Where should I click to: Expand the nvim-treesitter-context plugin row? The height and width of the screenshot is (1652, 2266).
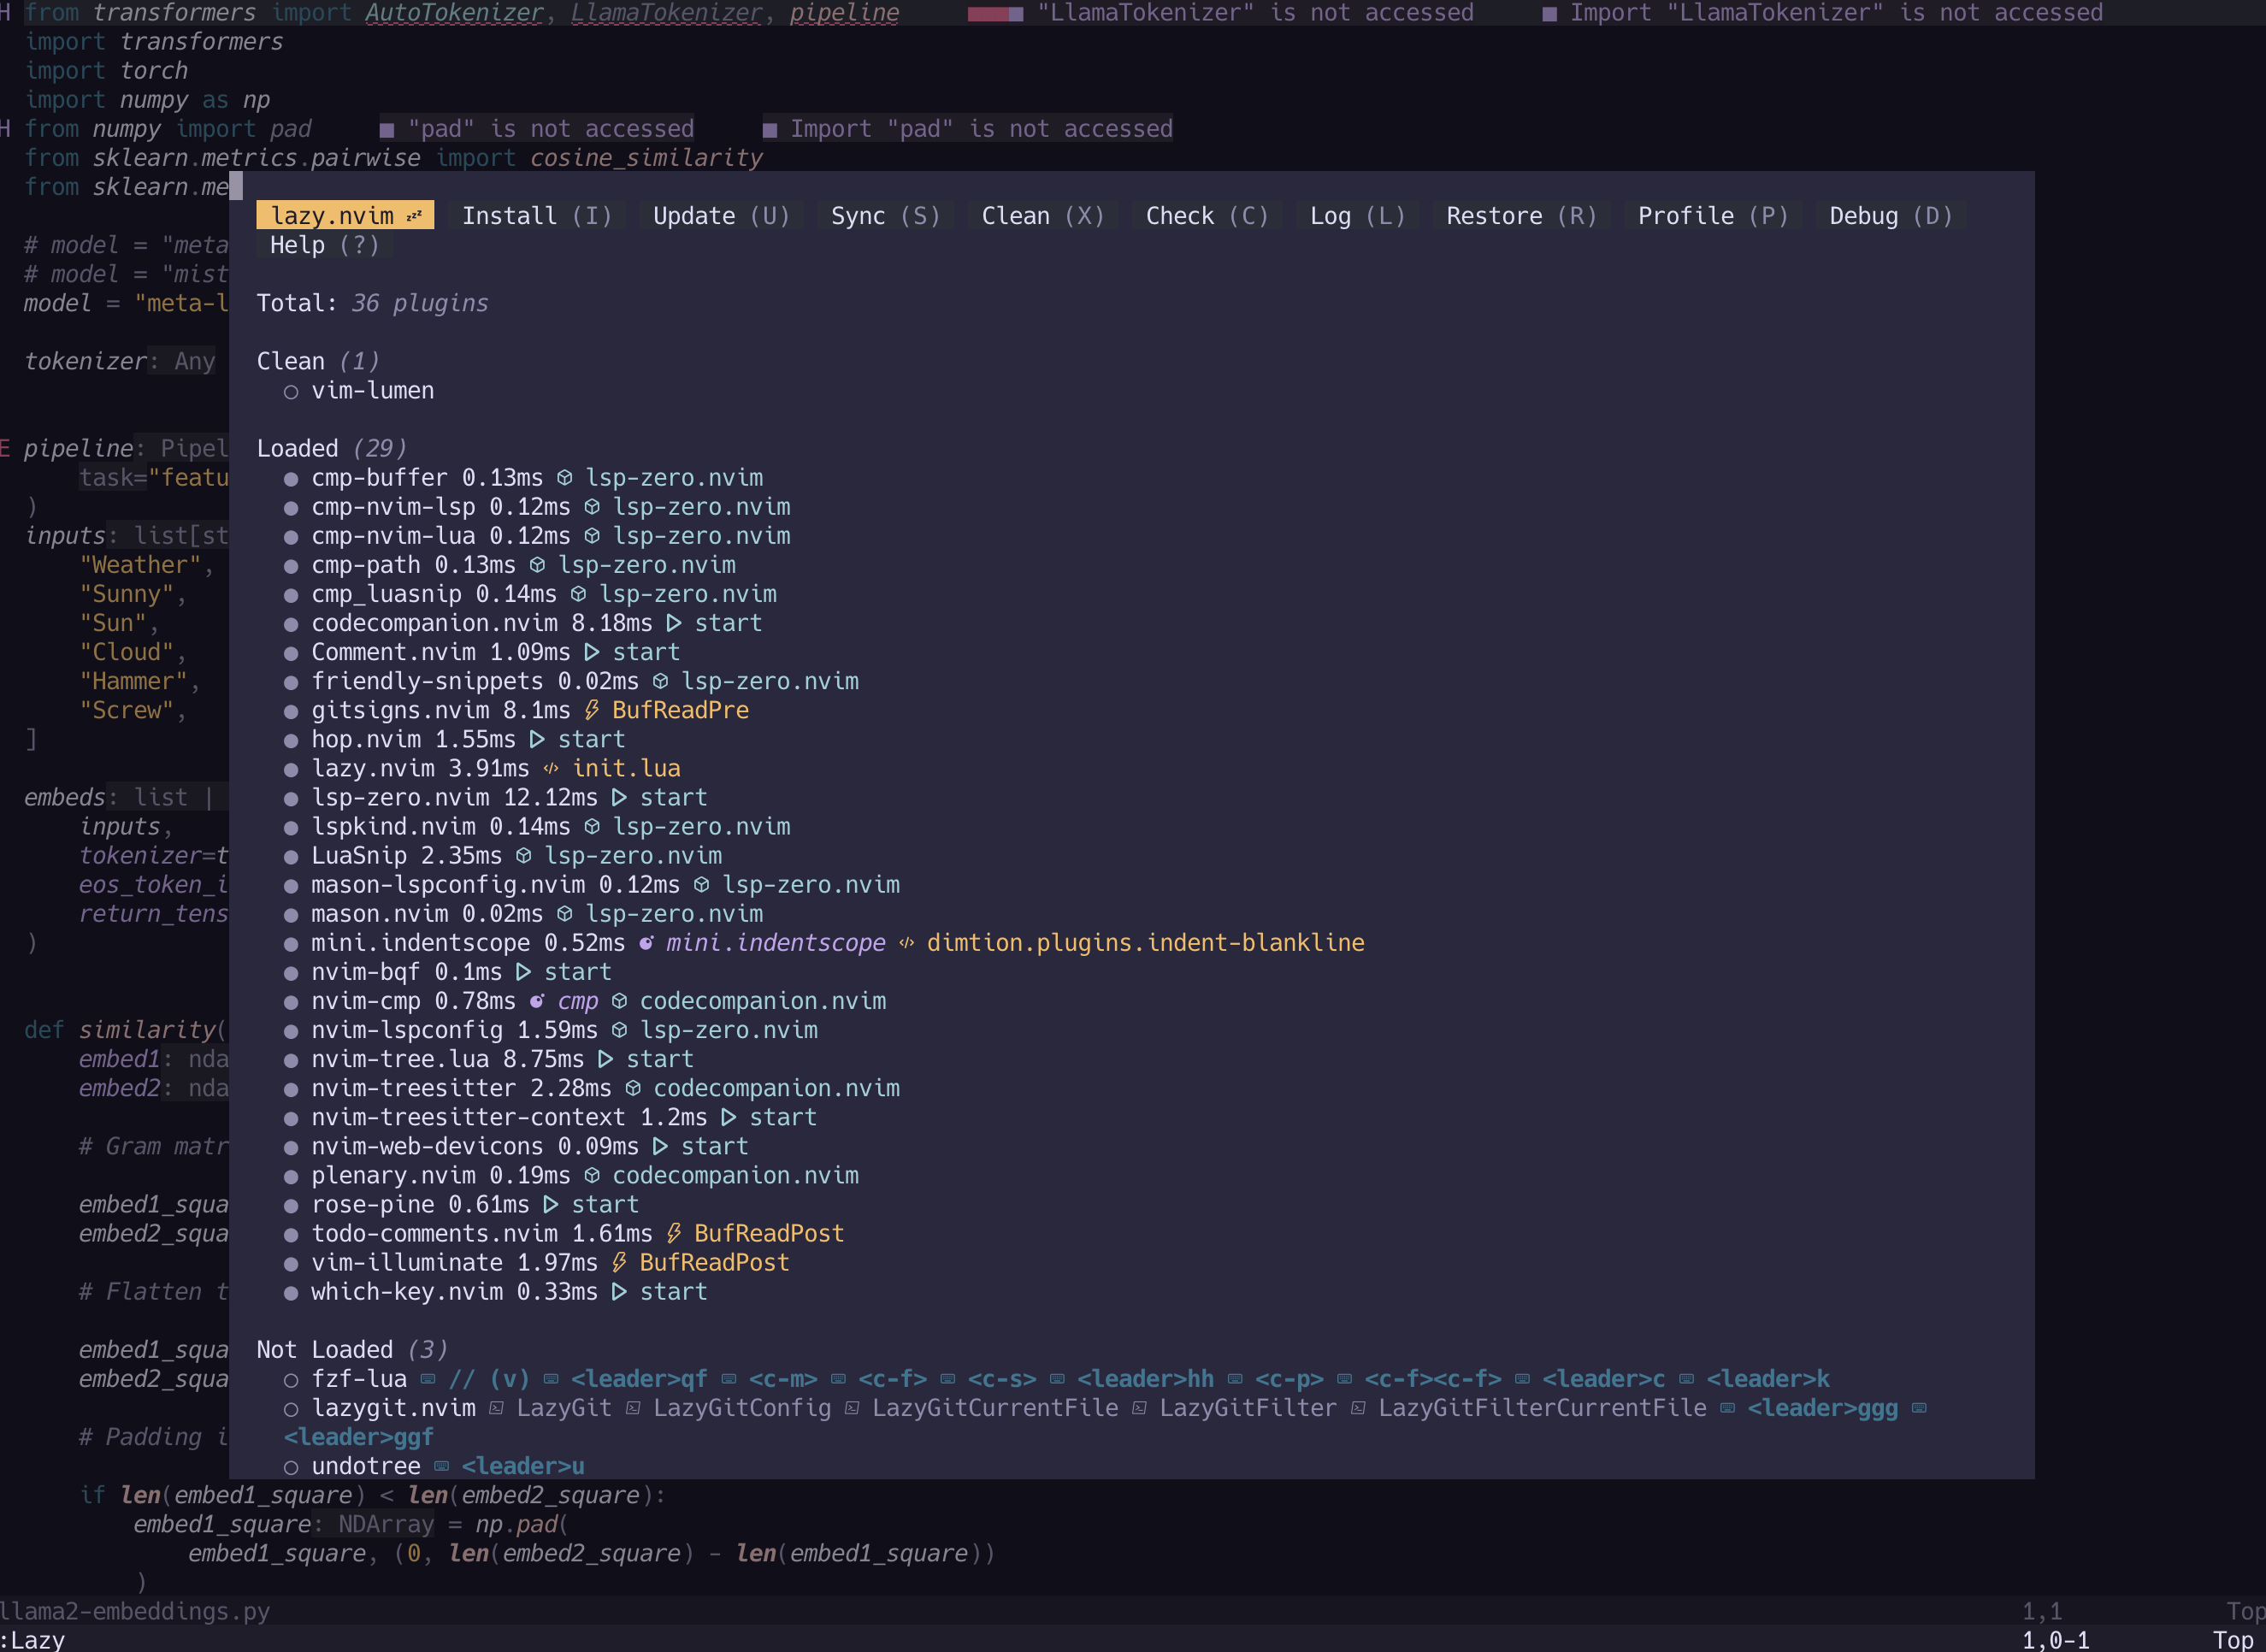pos(550,1117)
